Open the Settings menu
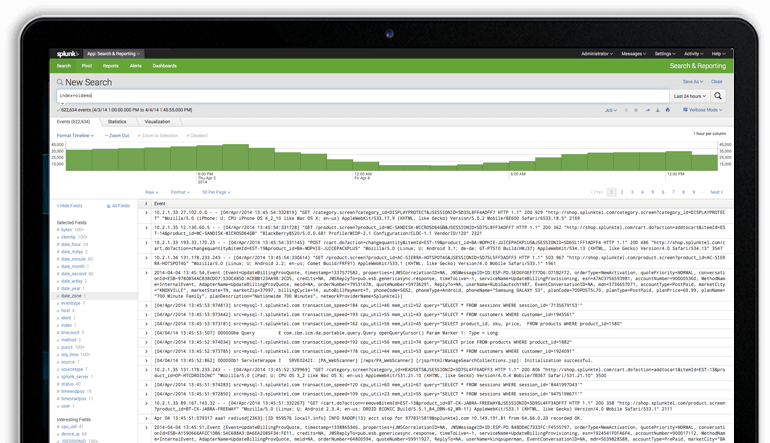Image resolution: width=770 pixels, height=443 pixels. tap(665, 54)
